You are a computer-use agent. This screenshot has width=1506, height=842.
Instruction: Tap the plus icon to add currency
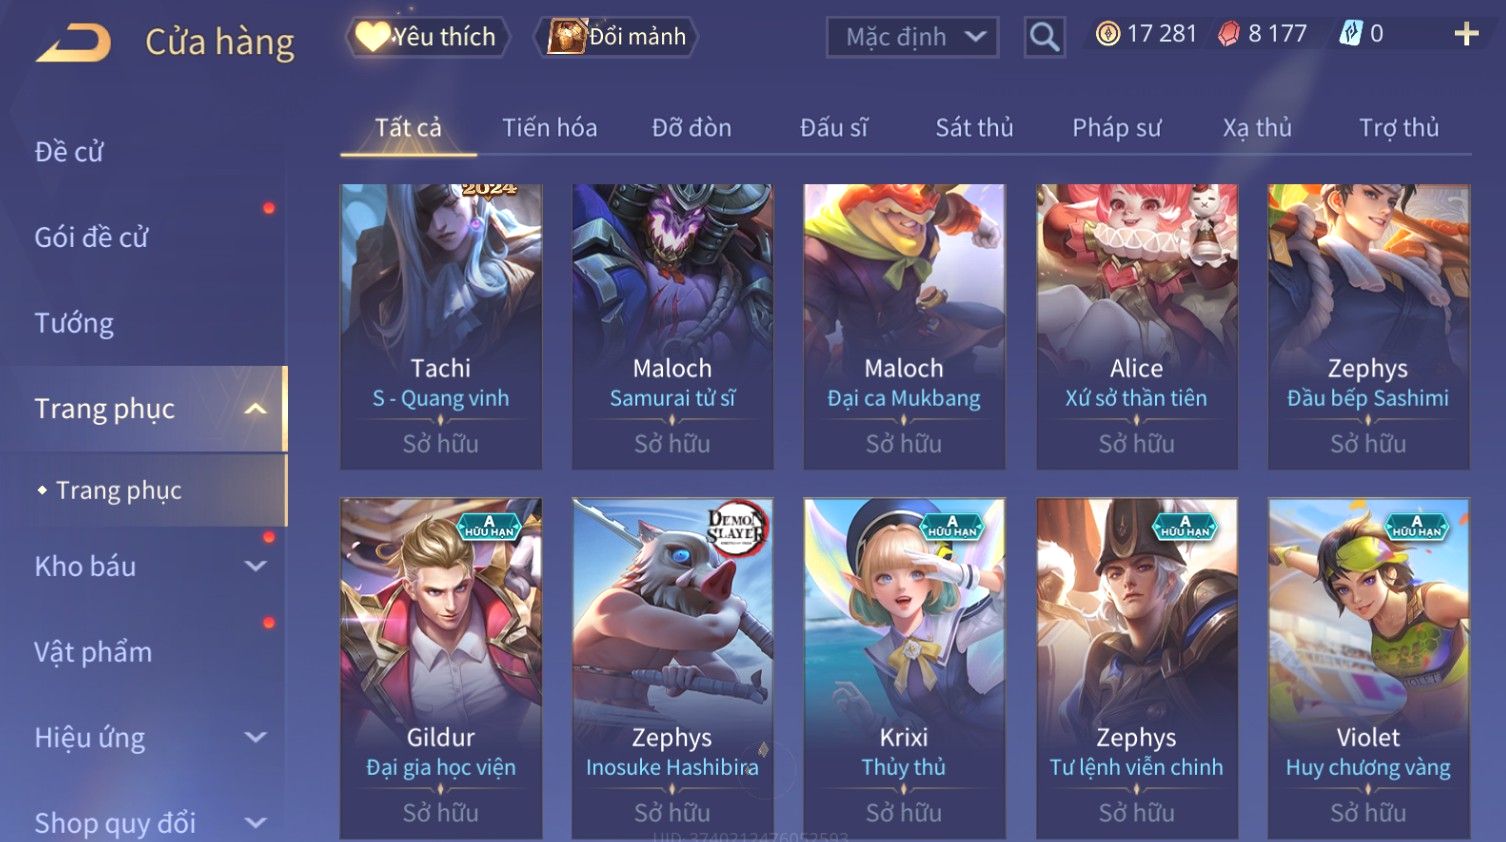pyautogui.click(x=1466, y=34)
